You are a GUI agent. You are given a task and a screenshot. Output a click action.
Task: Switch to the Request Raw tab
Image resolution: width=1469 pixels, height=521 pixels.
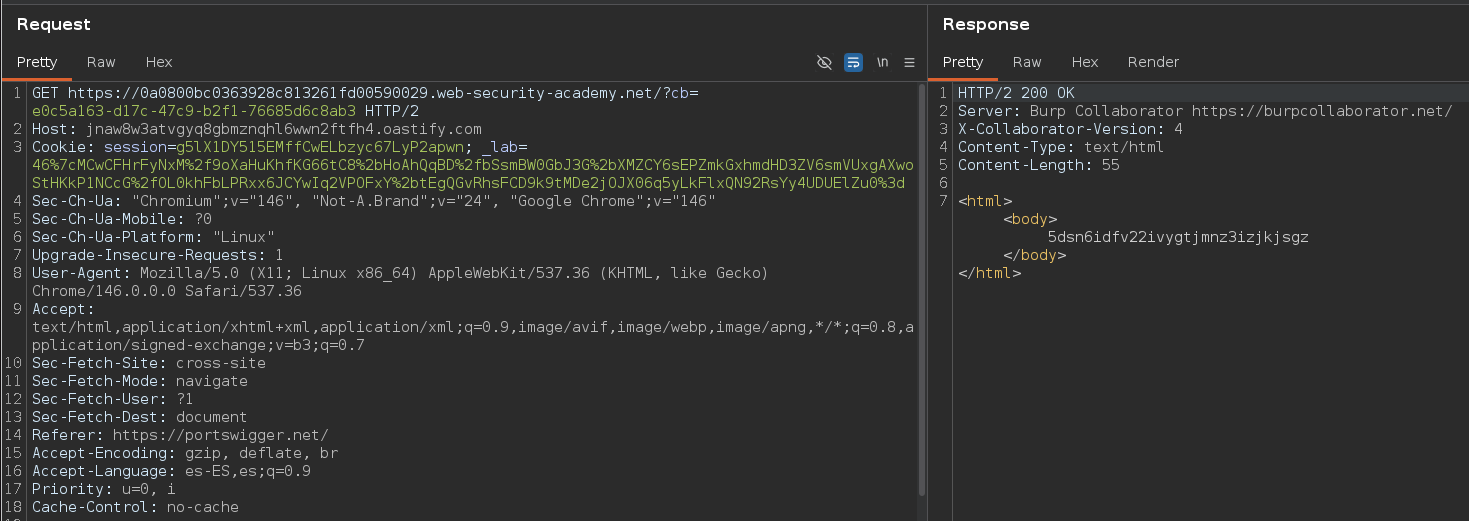click(x=101, y=62)
